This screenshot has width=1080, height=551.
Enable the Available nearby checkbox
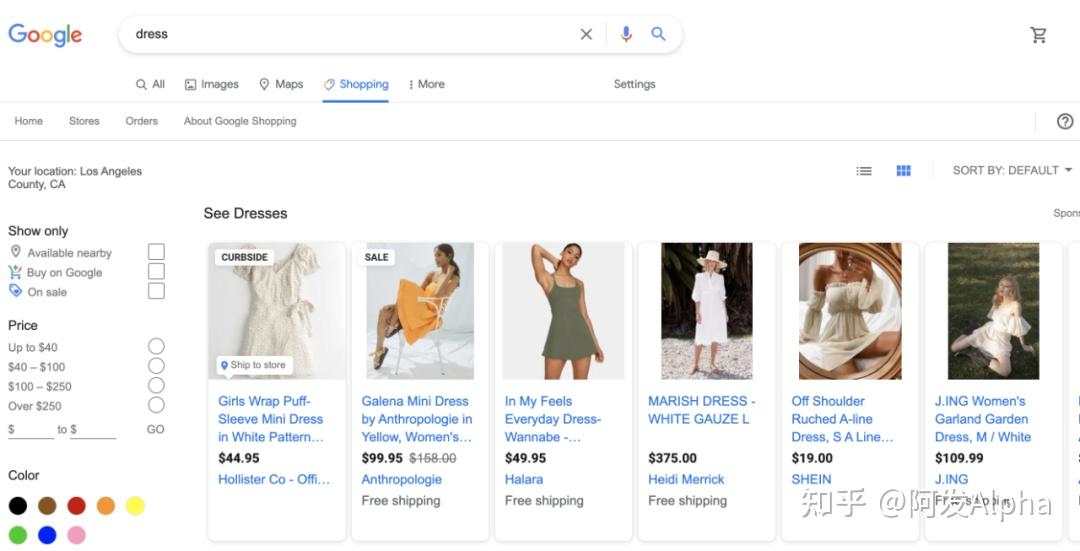tap(156, 252)
